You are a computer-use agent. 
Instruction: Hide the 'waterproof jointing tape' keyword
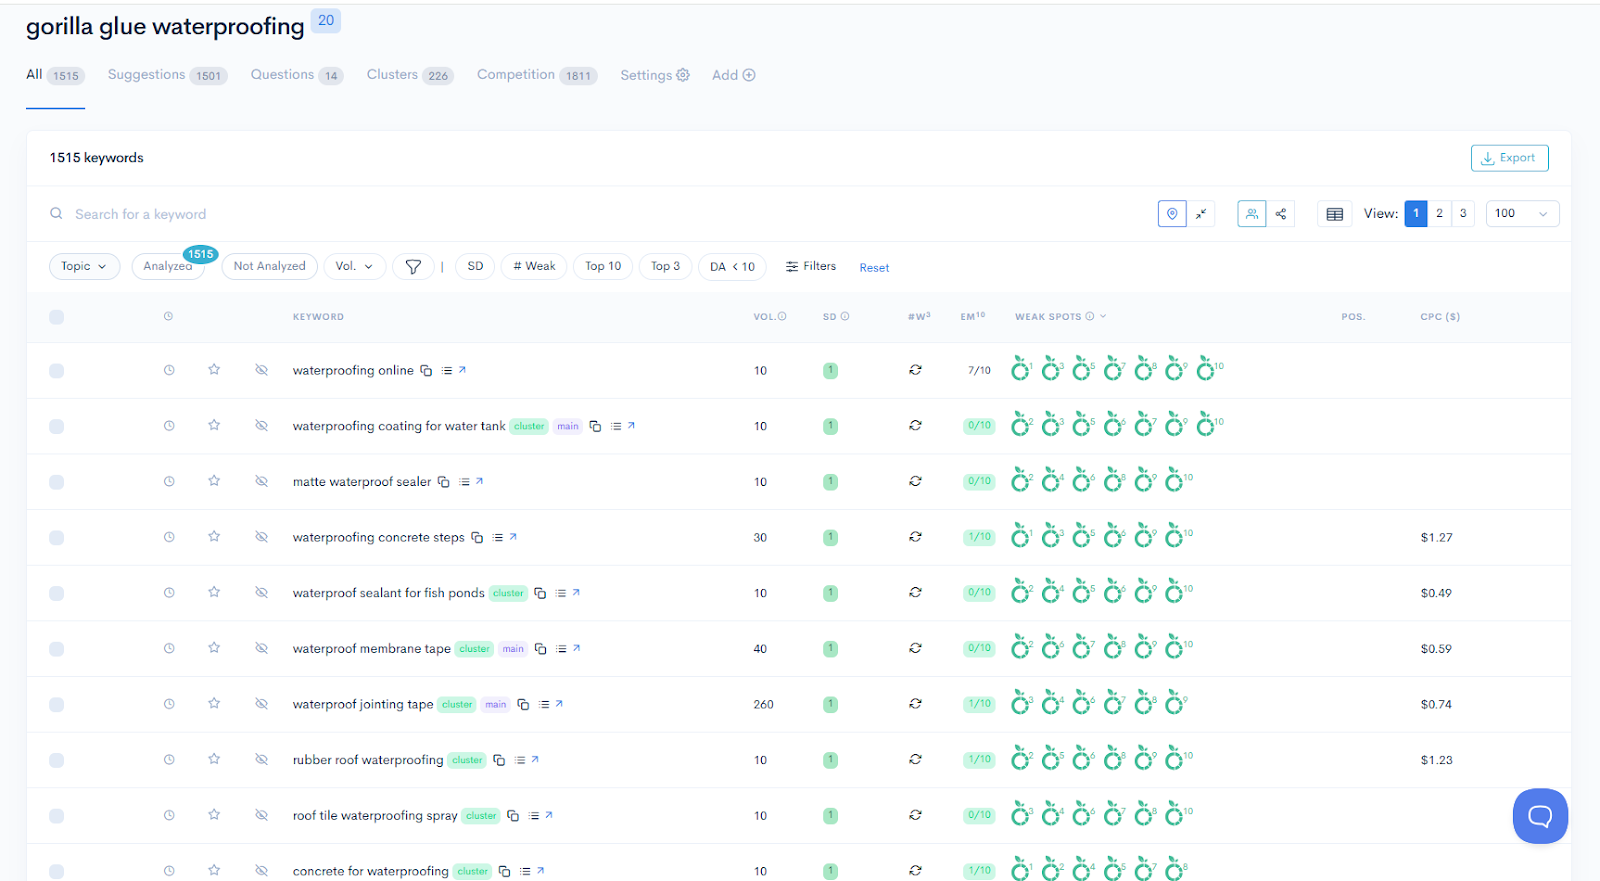click(261, 704)
